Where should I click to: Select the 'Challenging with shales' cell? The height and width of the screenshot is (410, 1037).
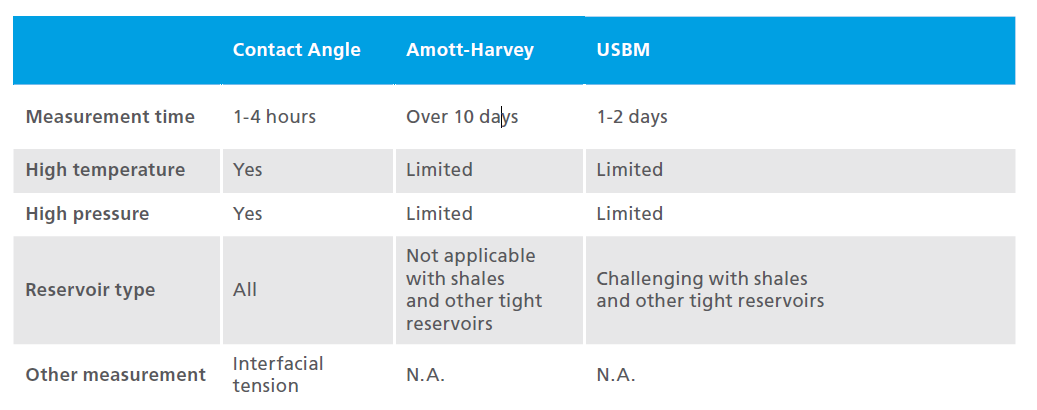click(710, 290)
